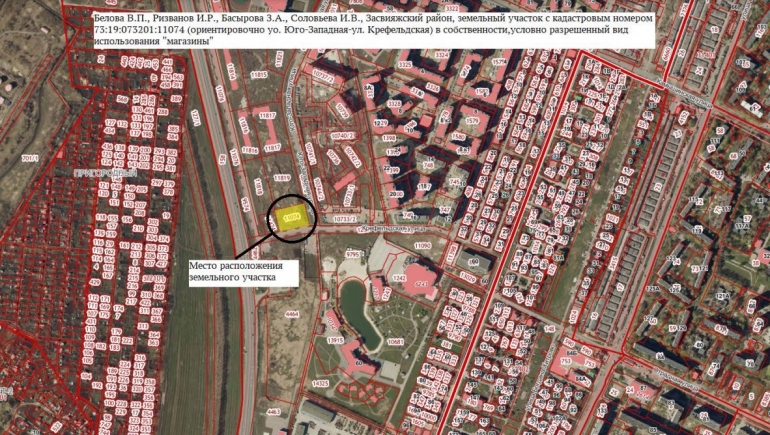Select parcel labeled 11815
The width and height of the screenshot is (770, 435).
[x=260, y=73]
